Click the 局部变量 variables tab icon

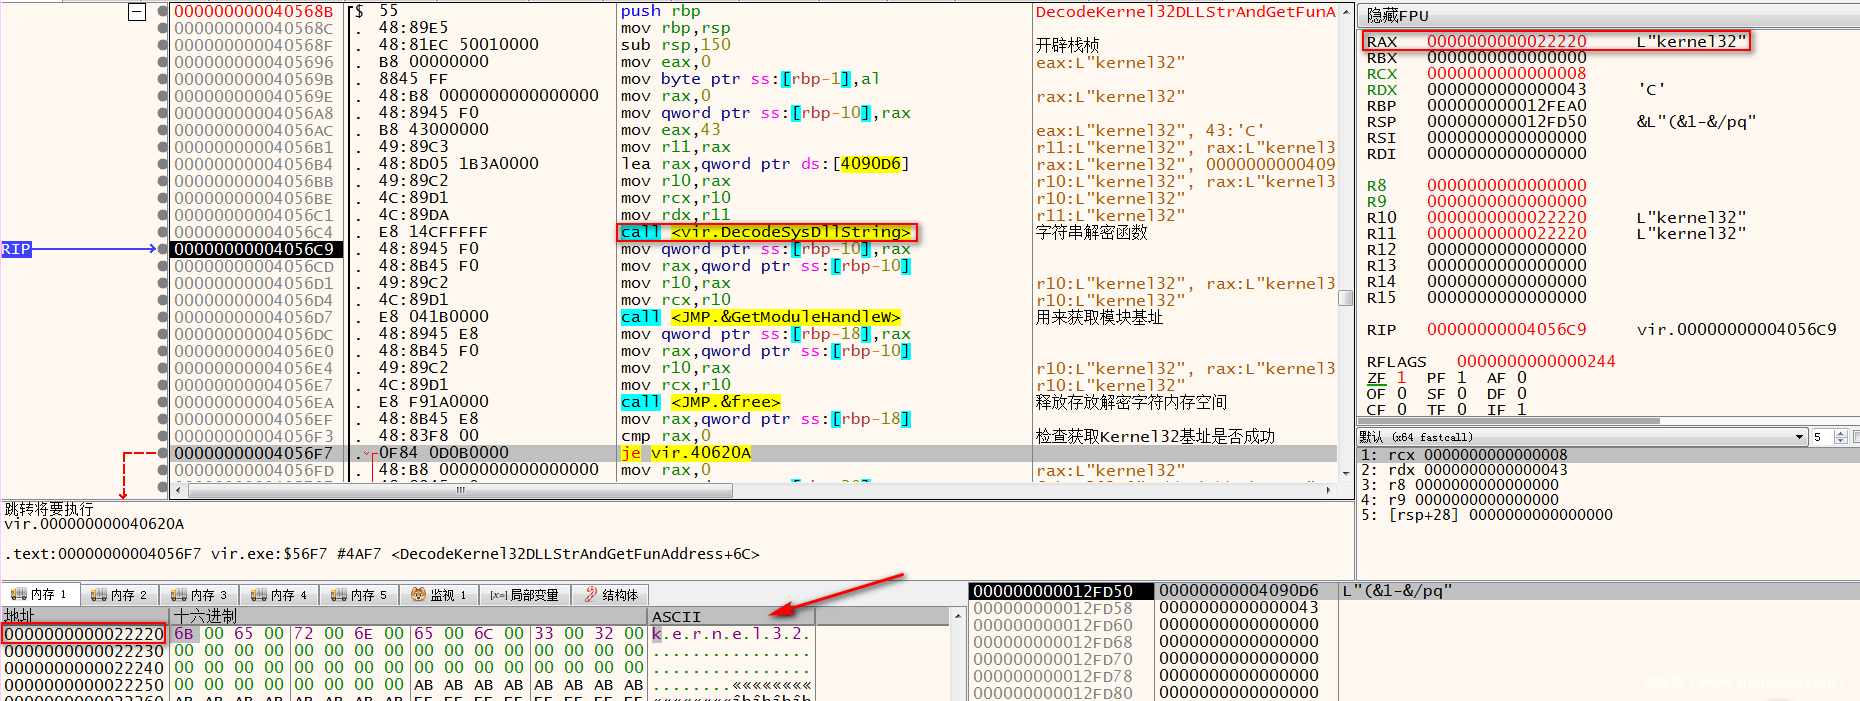point(498,595)
